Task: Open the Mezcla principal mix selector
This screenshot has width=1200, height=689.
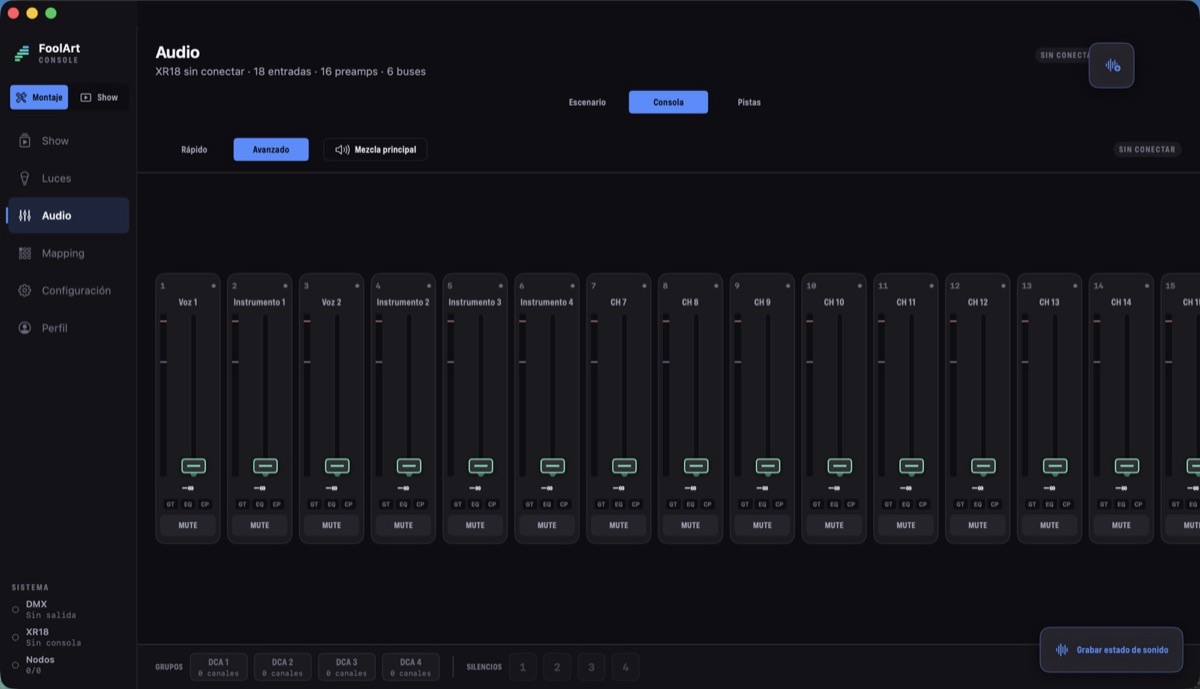Action: pos(375,149)
